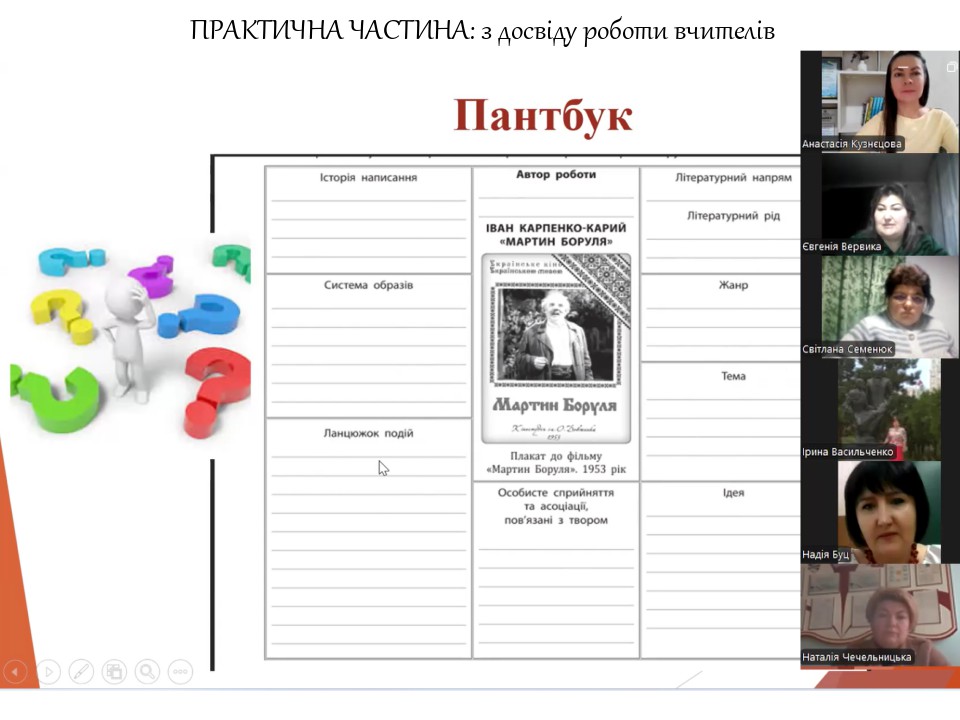This screenshot has height=720, width=960.
Task: Click the 'Літературний напрям' field label
Action: tap(733, 178)
